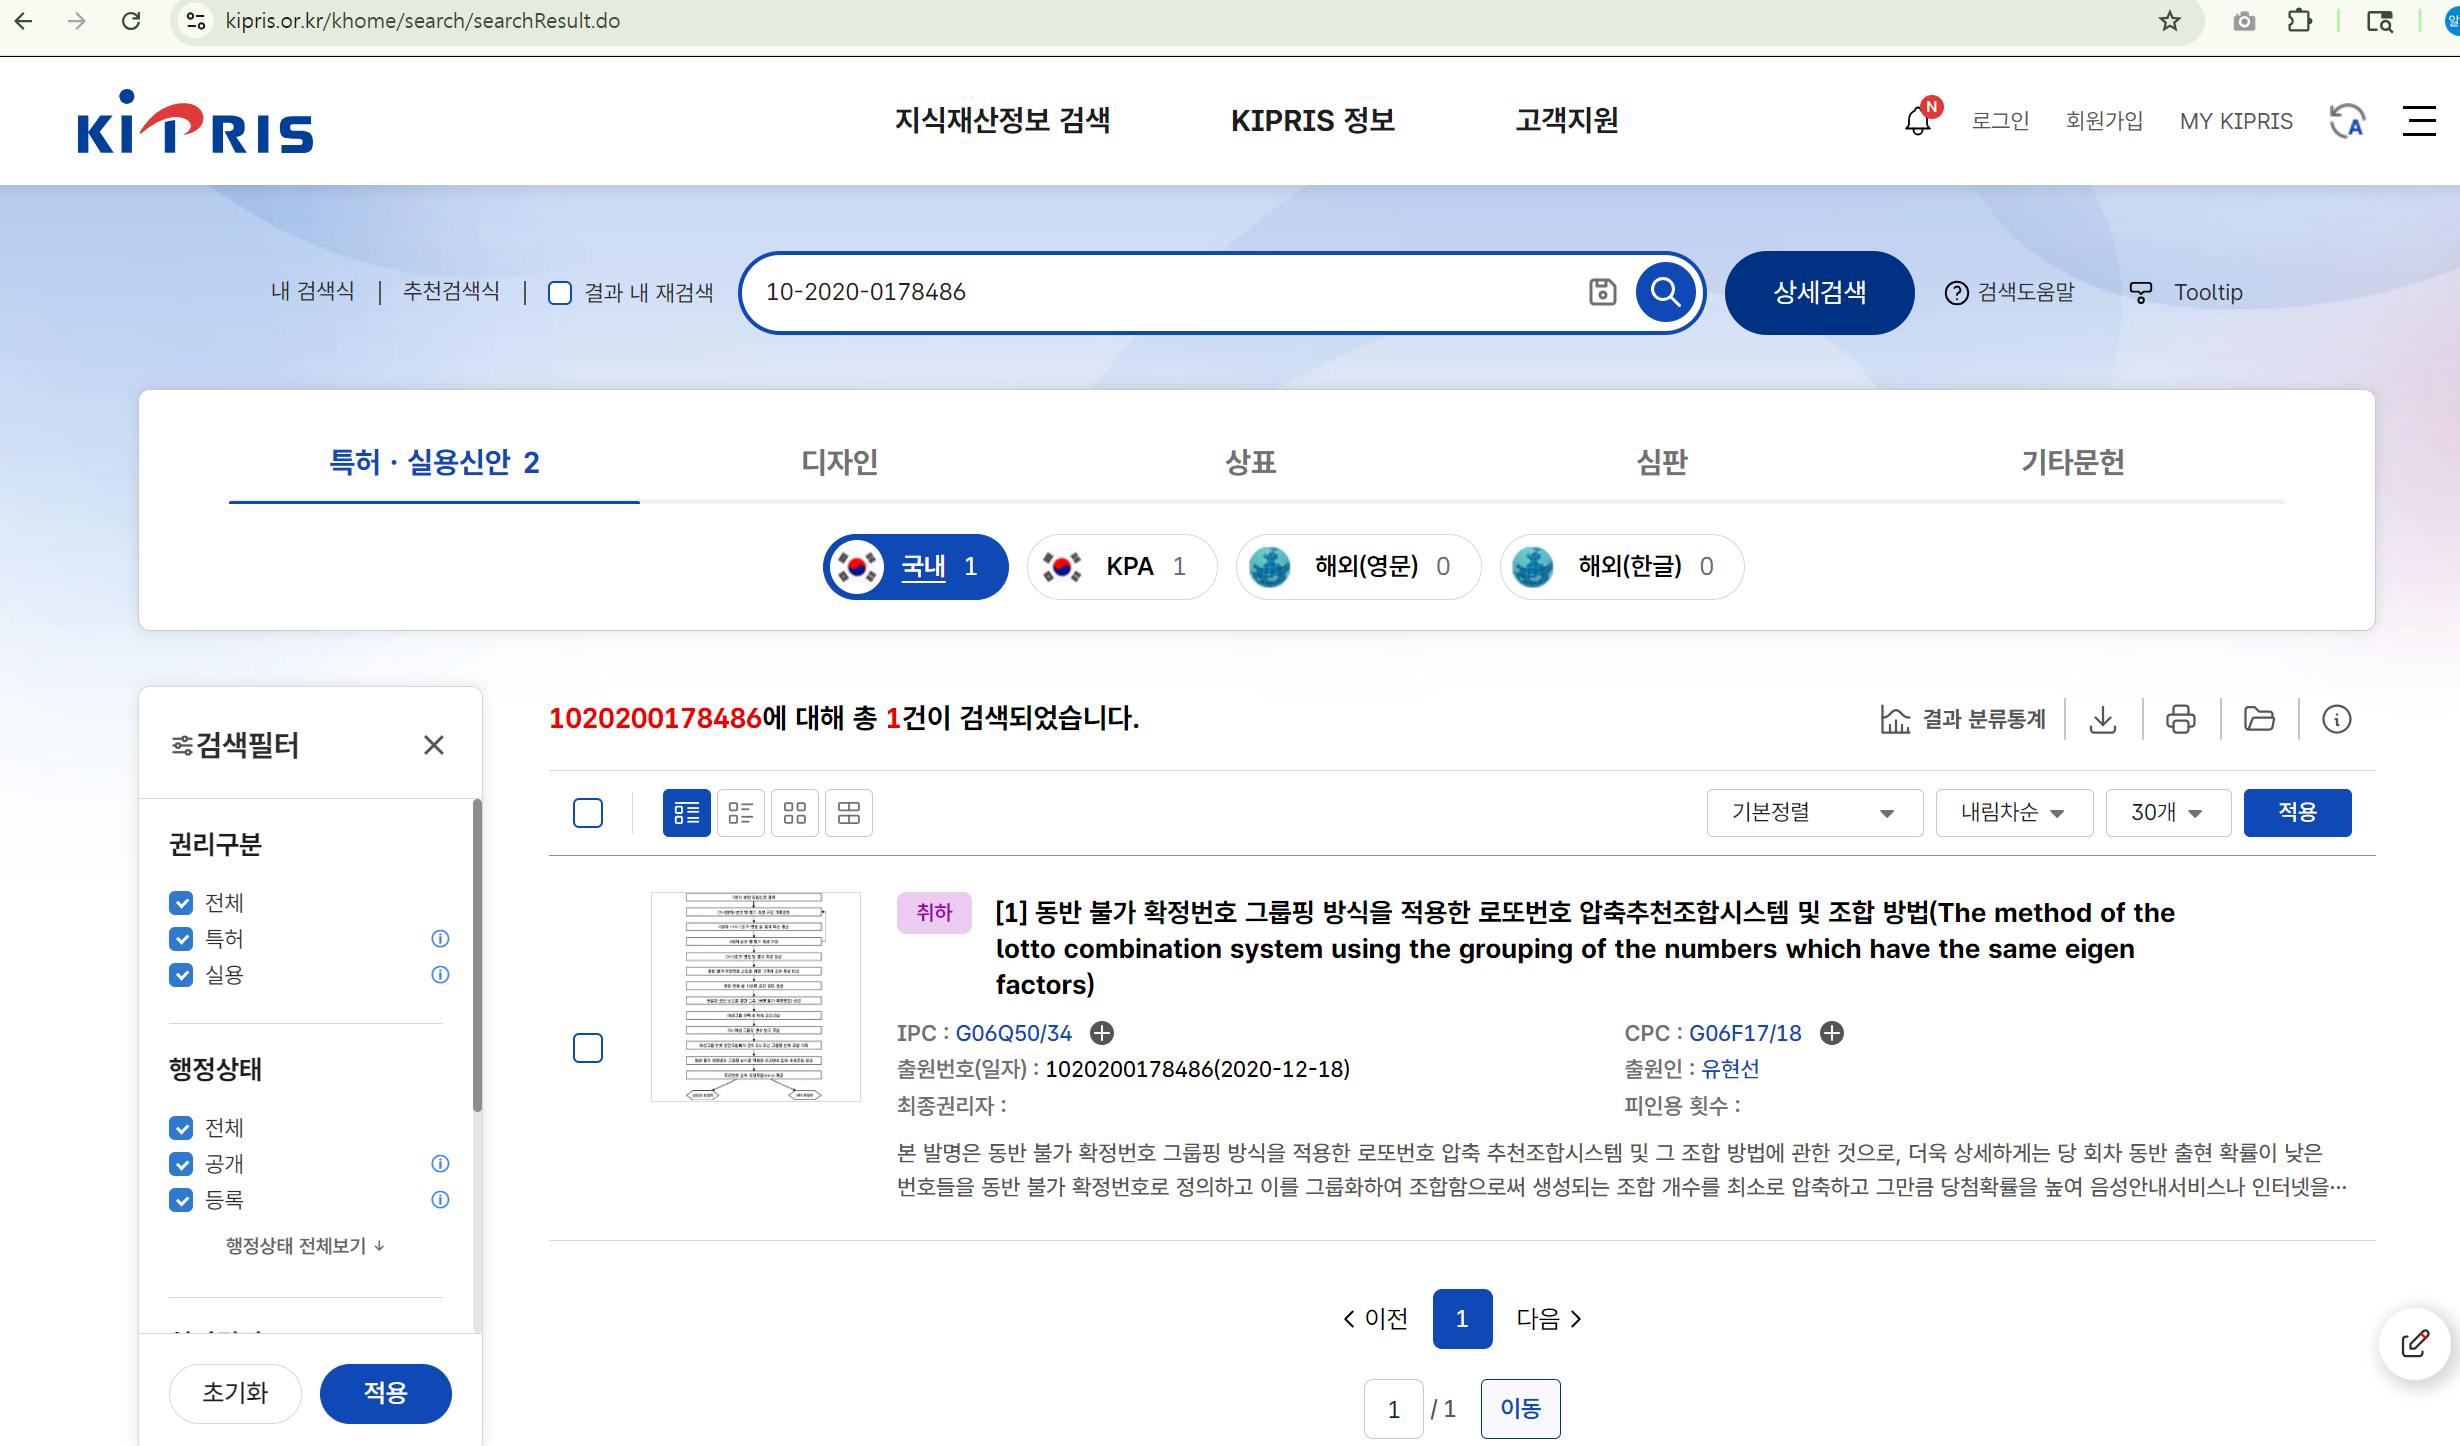Image resolution: width=2460 pixels, height=1446 pixels.
Task: Select the split table view icon
Action: pyautogui.click(x=849, y=813)
